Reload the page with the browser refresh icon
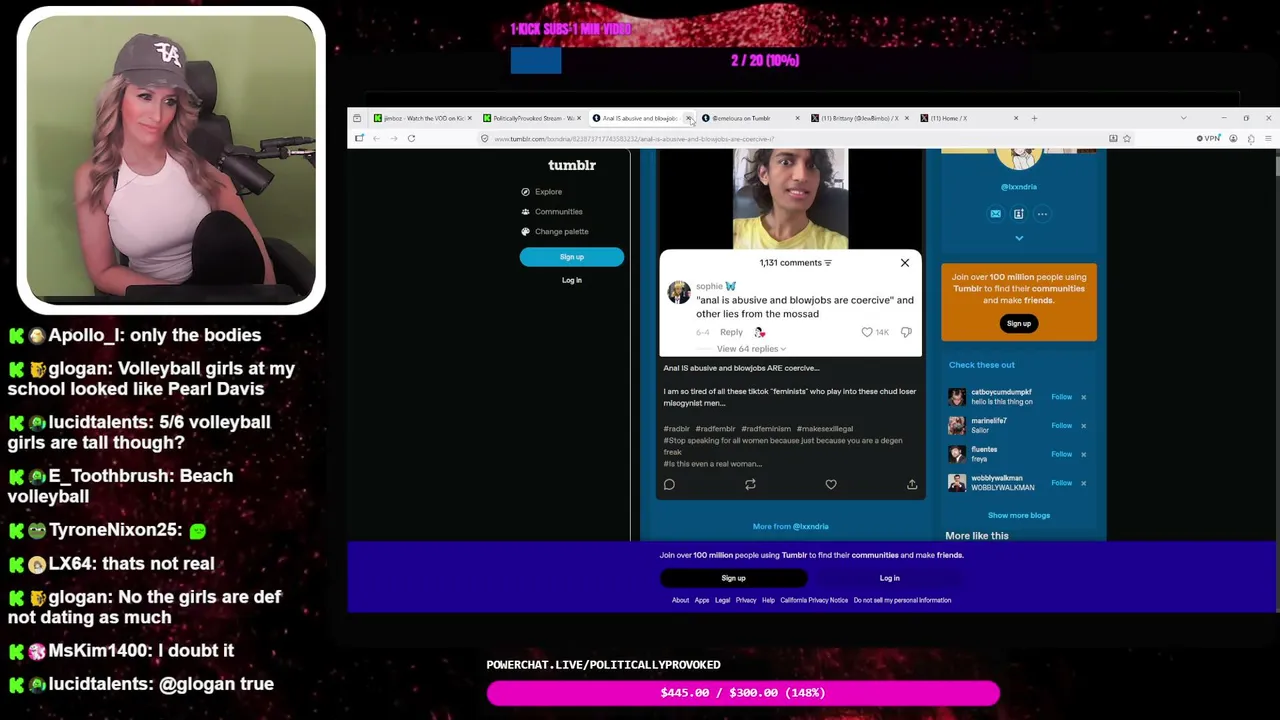1280x720 pixels. pos(411,139)
